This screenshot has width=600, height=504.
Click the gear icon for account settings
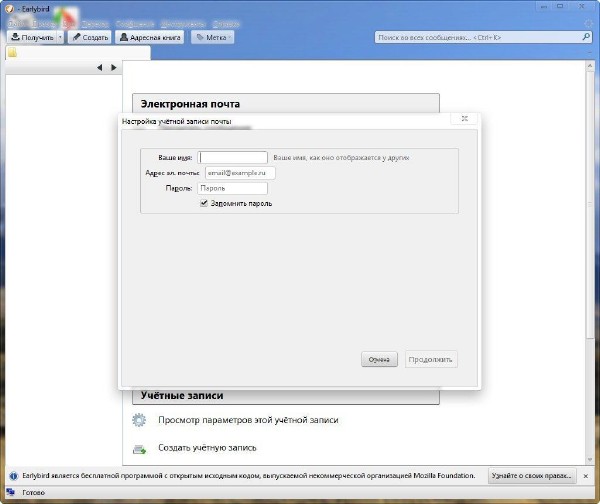click(140, 421)
